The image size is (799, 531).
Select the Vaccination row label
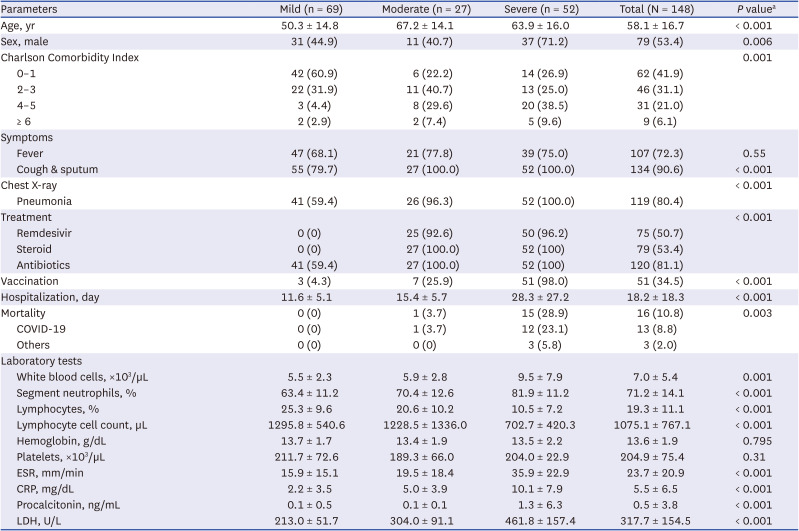point(34,280)
